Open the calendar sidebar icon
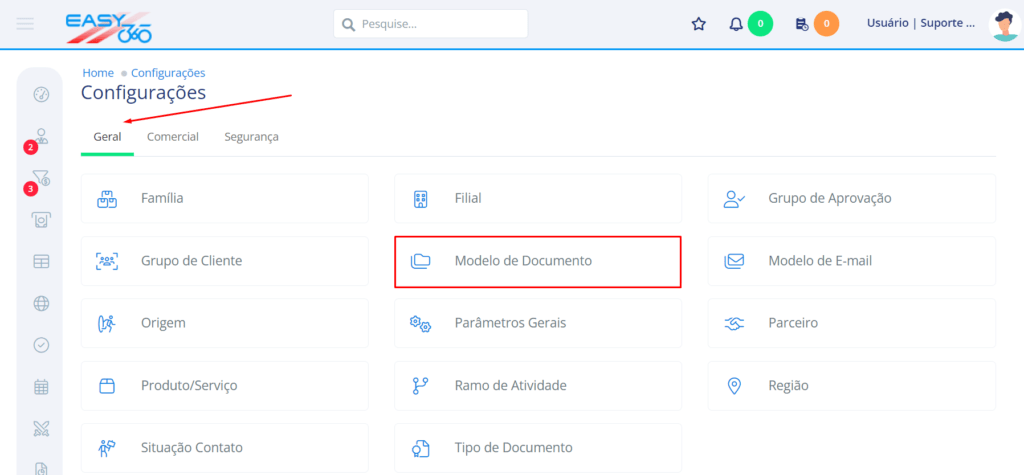 [x=41, y=387]
